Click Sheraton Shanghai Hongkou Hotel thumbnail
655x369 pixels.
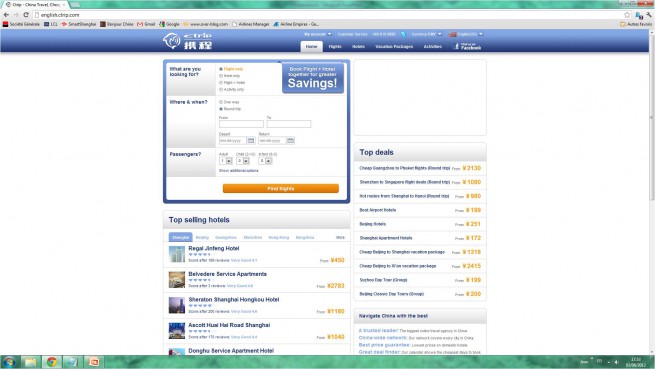coord(177,305)
